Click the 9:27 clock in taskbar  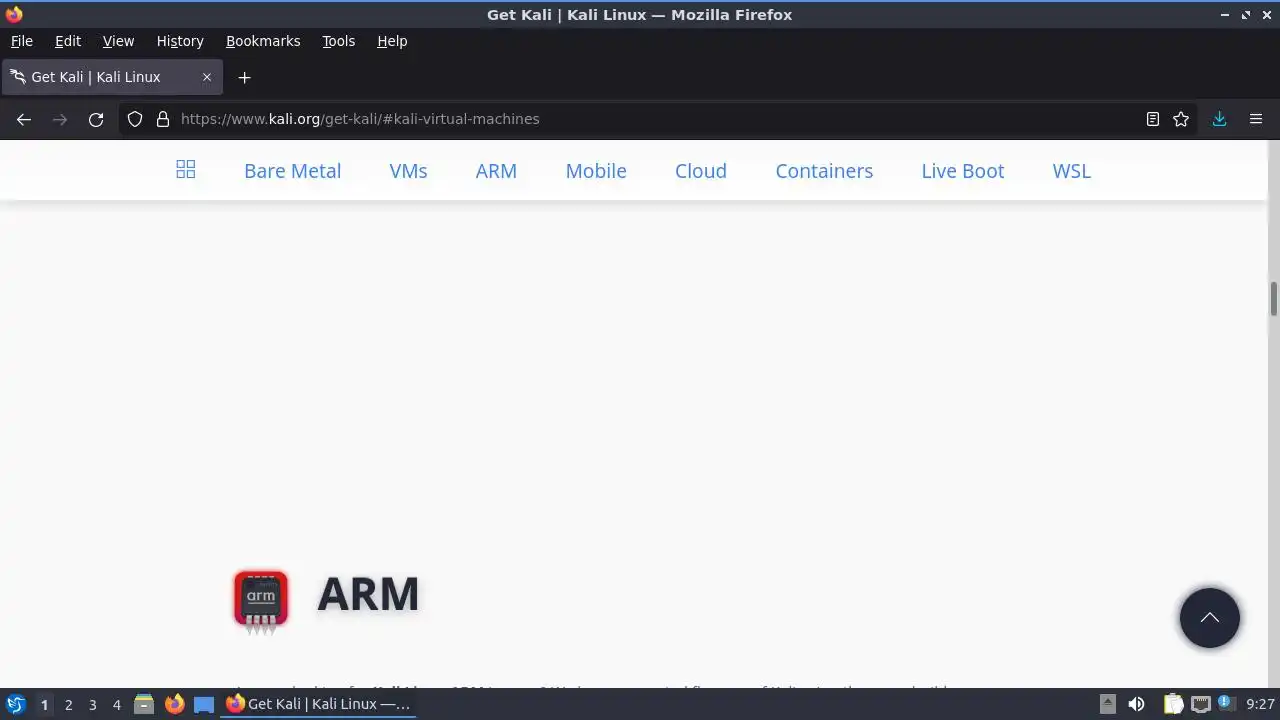[1260, 704]
